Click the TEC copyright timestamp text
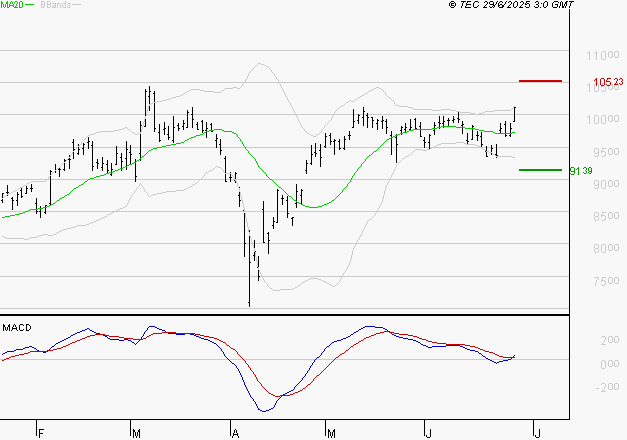The width and height of the screenshot is (627, 440). (511, 4)
